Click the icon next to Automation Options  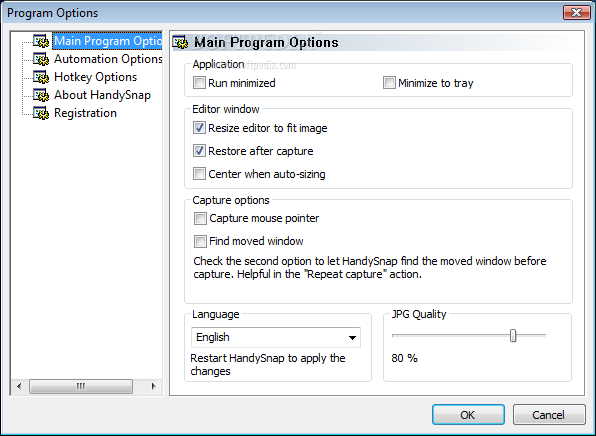point(41,59)
